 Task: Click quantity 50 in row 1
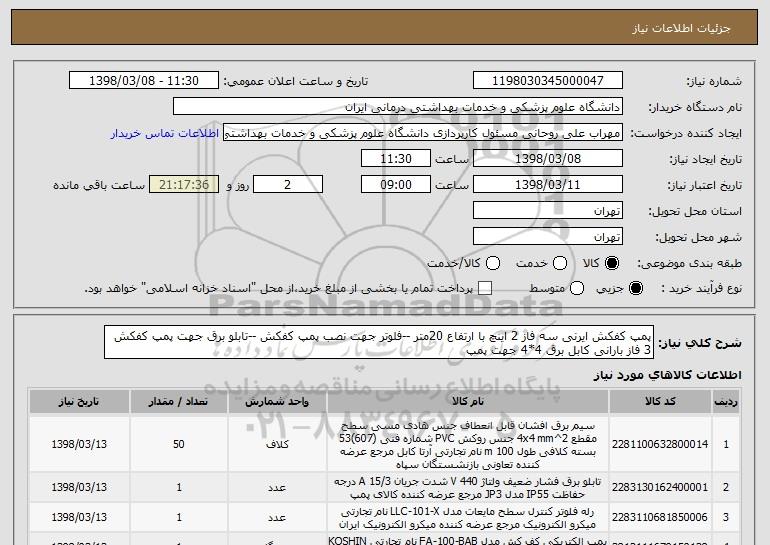click(x=179, y=444)
